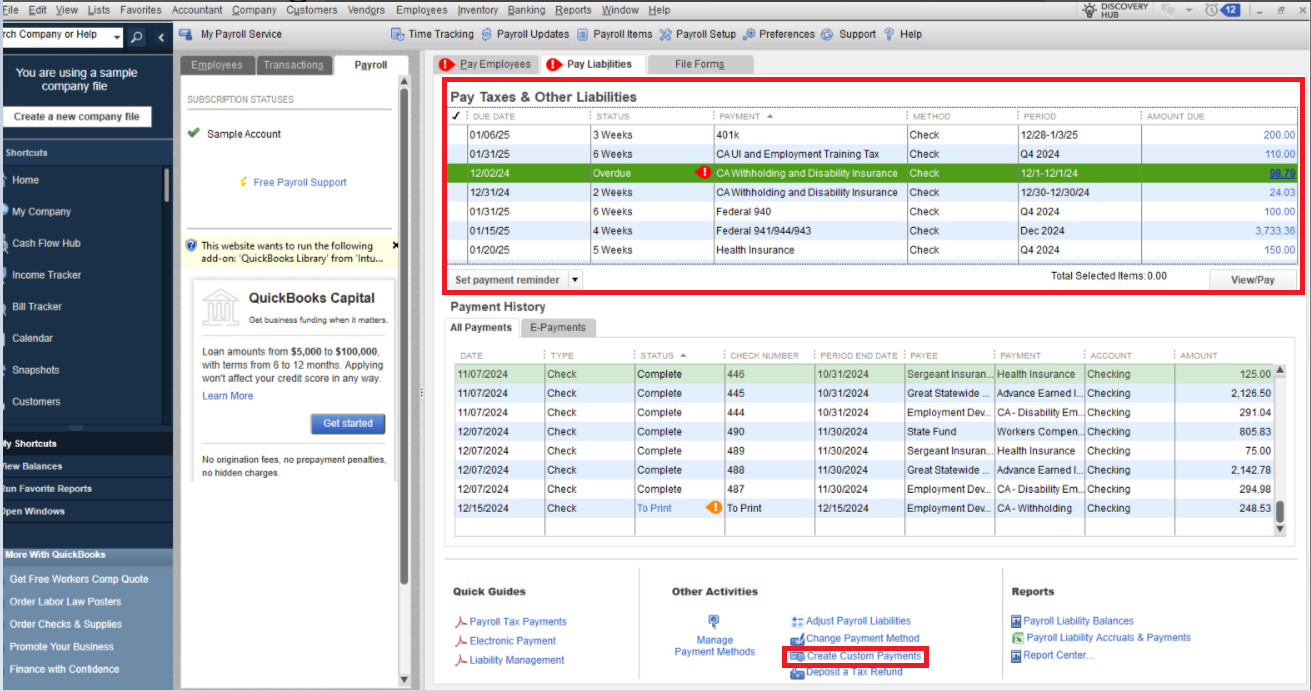Click the chat feedback icon in title bar
The image size is (1311, 691).
click(1166, 10)
